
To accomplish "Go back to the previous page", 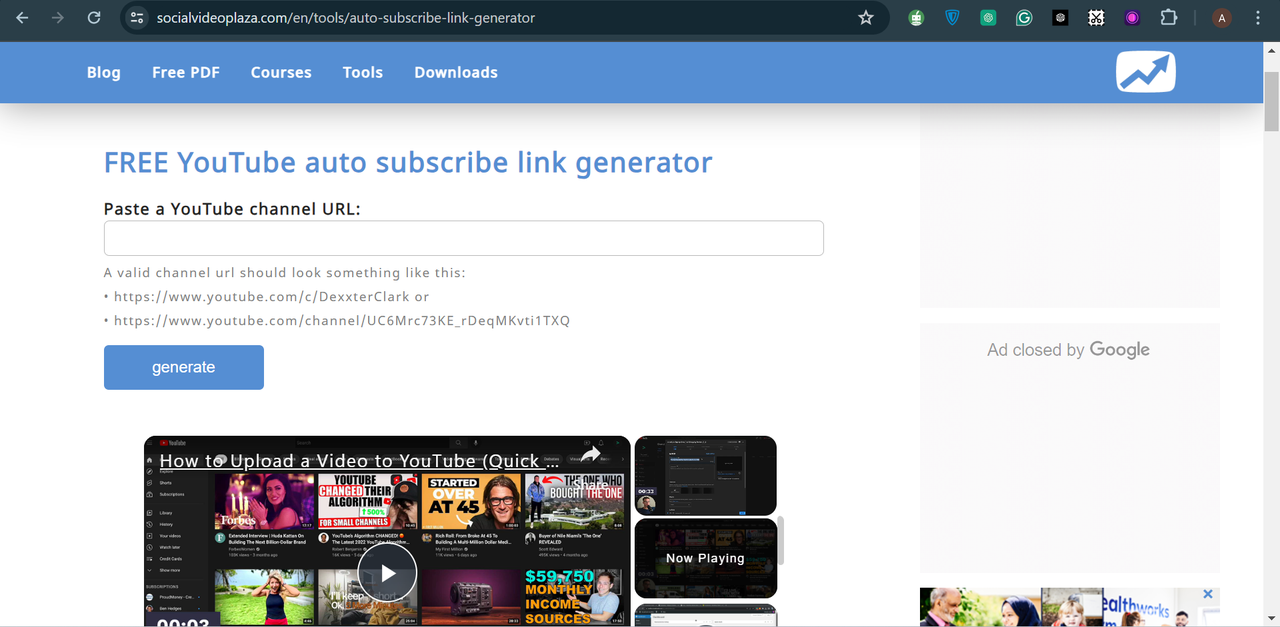I will coord(22,18).
